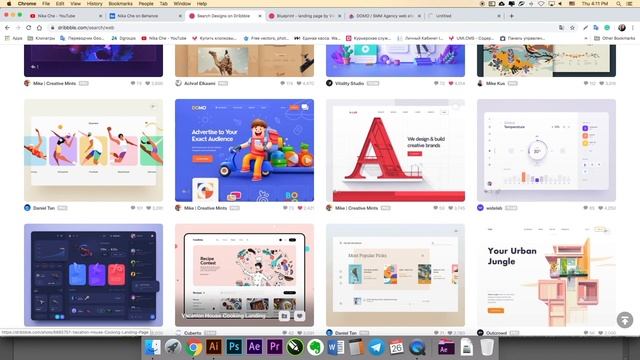This screenshot has width=640, height=360.
Task: Close the Nika Che - YouTube tab
Action: pos(100,16)
